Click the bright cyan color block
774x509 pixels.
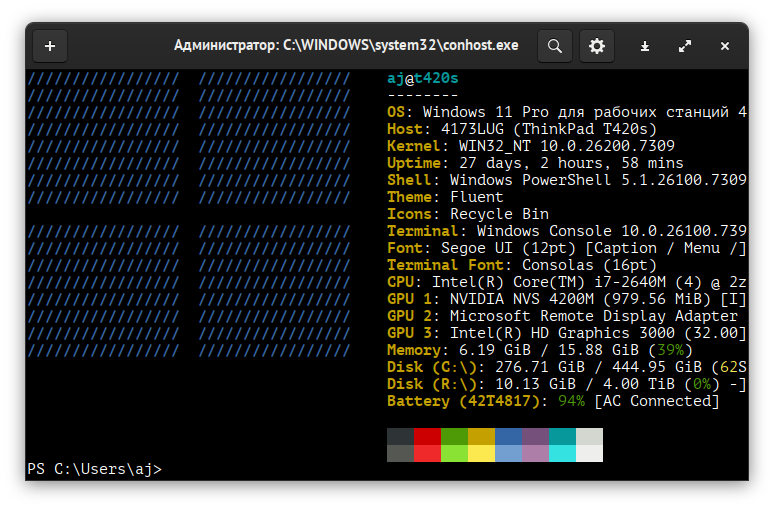coord(562,453)
